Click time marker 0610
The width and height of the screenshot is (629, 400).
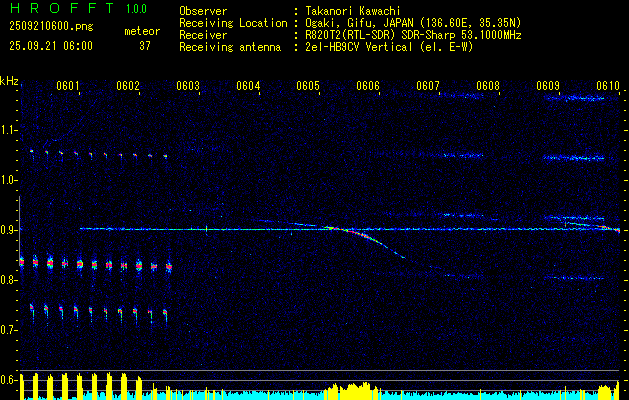[x=608, y=85]
